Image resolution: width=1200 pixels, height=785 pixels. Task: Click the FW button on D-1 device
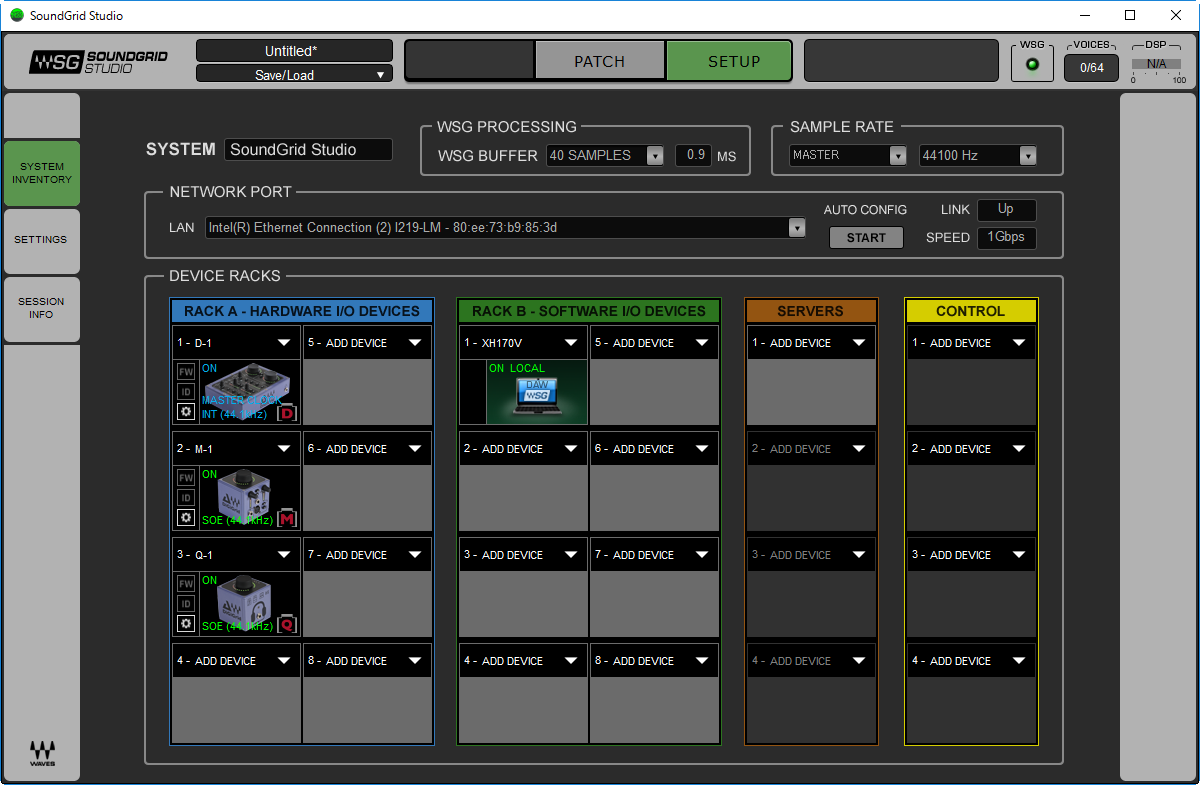tap(185, 371)
